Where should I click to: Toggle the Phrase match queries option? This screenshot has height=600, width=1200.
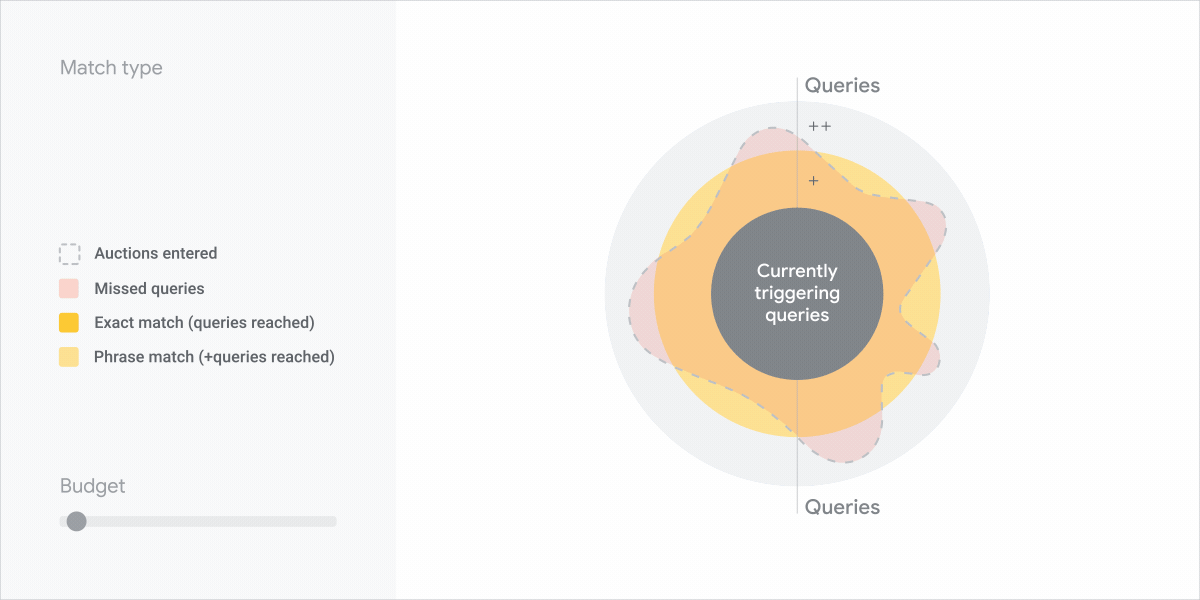pyautogui.click(x=213, y=356)
